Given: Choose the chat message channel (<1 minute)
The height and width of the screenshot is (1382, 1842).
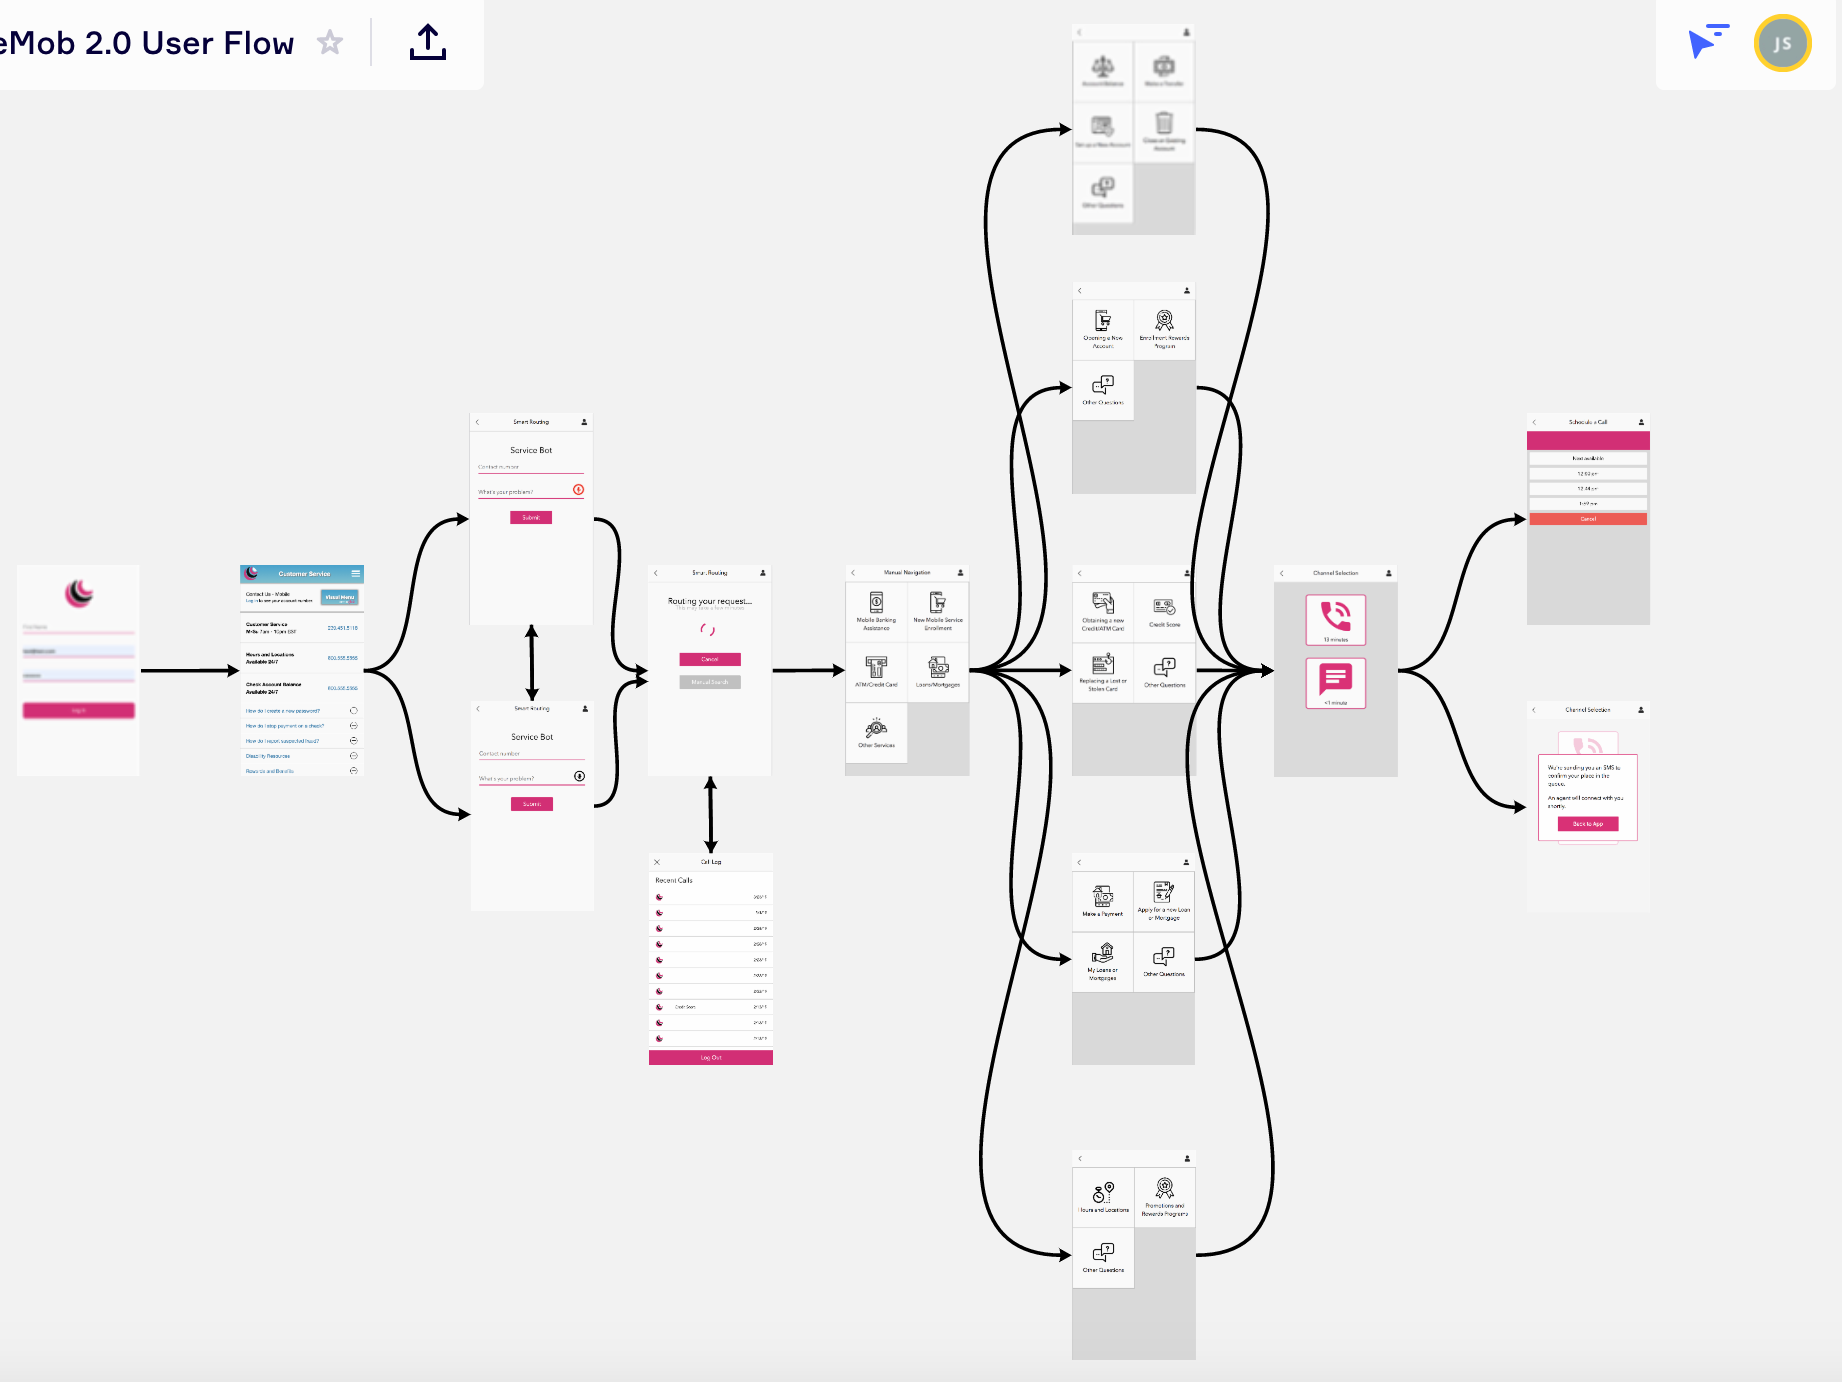Looking at the screenshot, I should coord(1336,683).
